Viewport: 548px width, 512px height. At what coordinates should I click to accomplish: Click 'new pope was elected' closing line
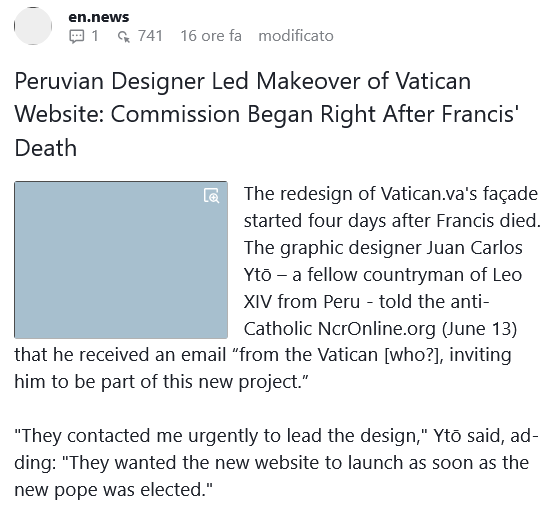pyautogui.click(x=113, y=490)
